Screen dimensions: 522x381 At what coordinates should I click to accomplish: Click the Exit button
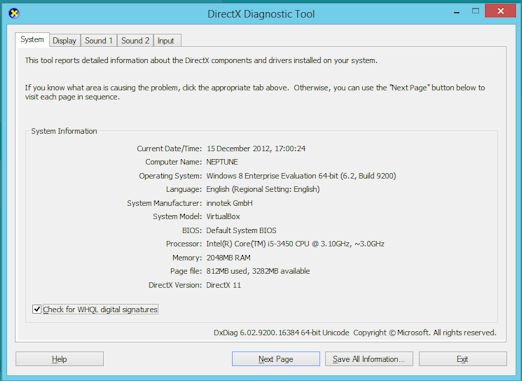[x=463, y=359]
